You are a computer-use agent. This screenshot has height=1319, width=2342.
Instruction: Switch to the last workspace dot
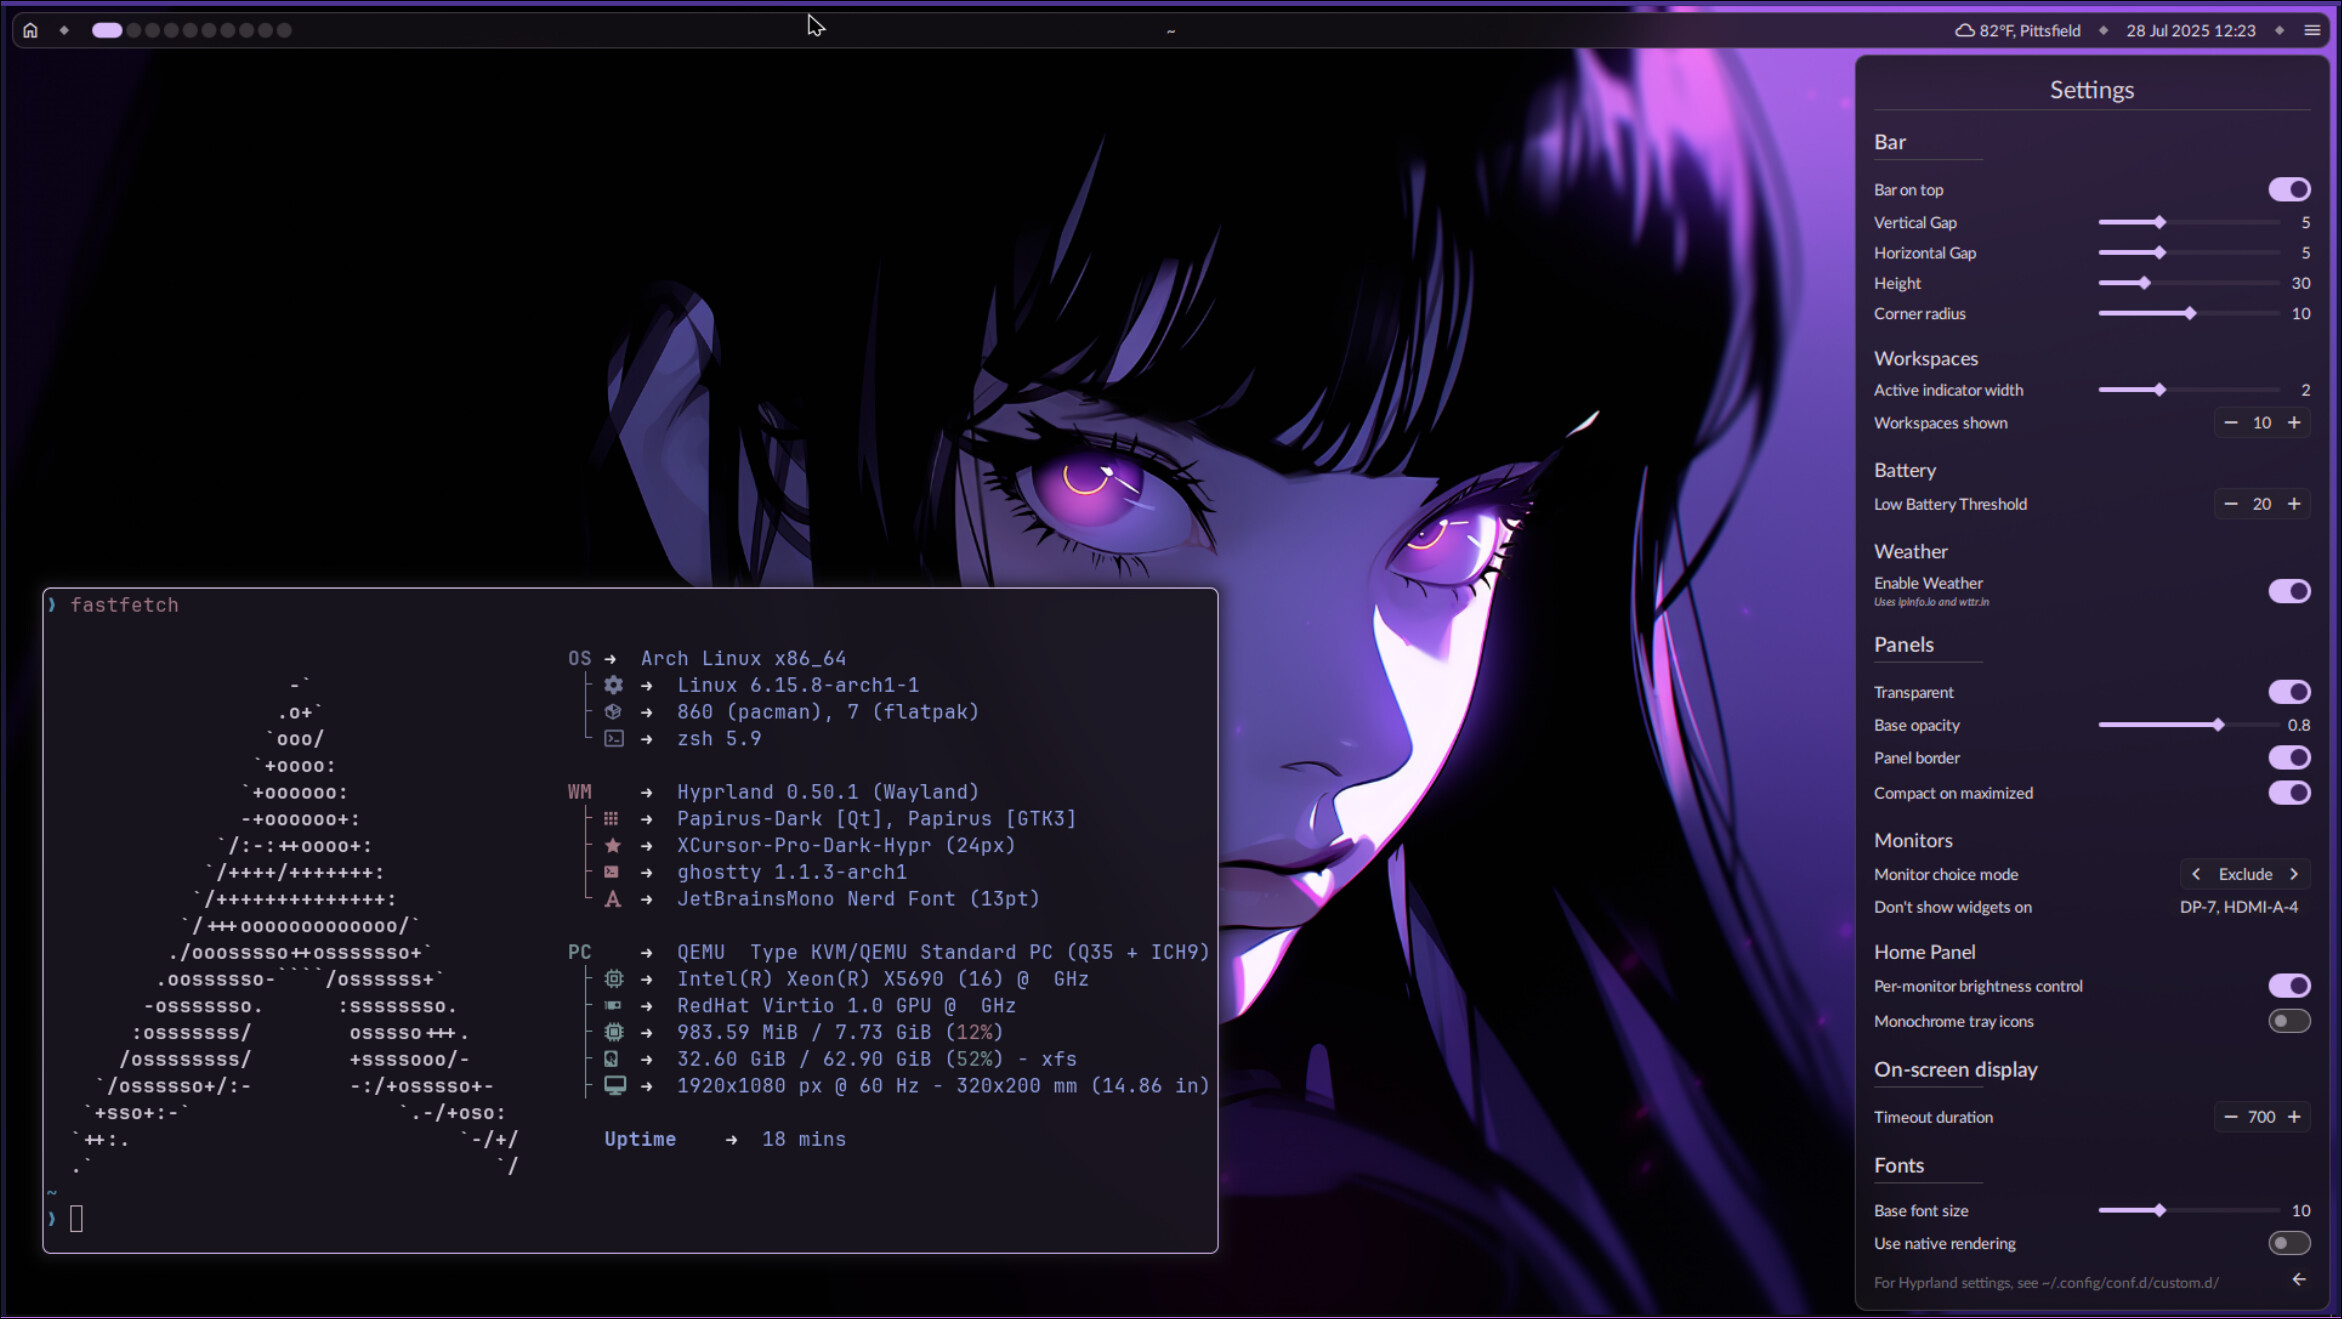[x=284, y=30]
